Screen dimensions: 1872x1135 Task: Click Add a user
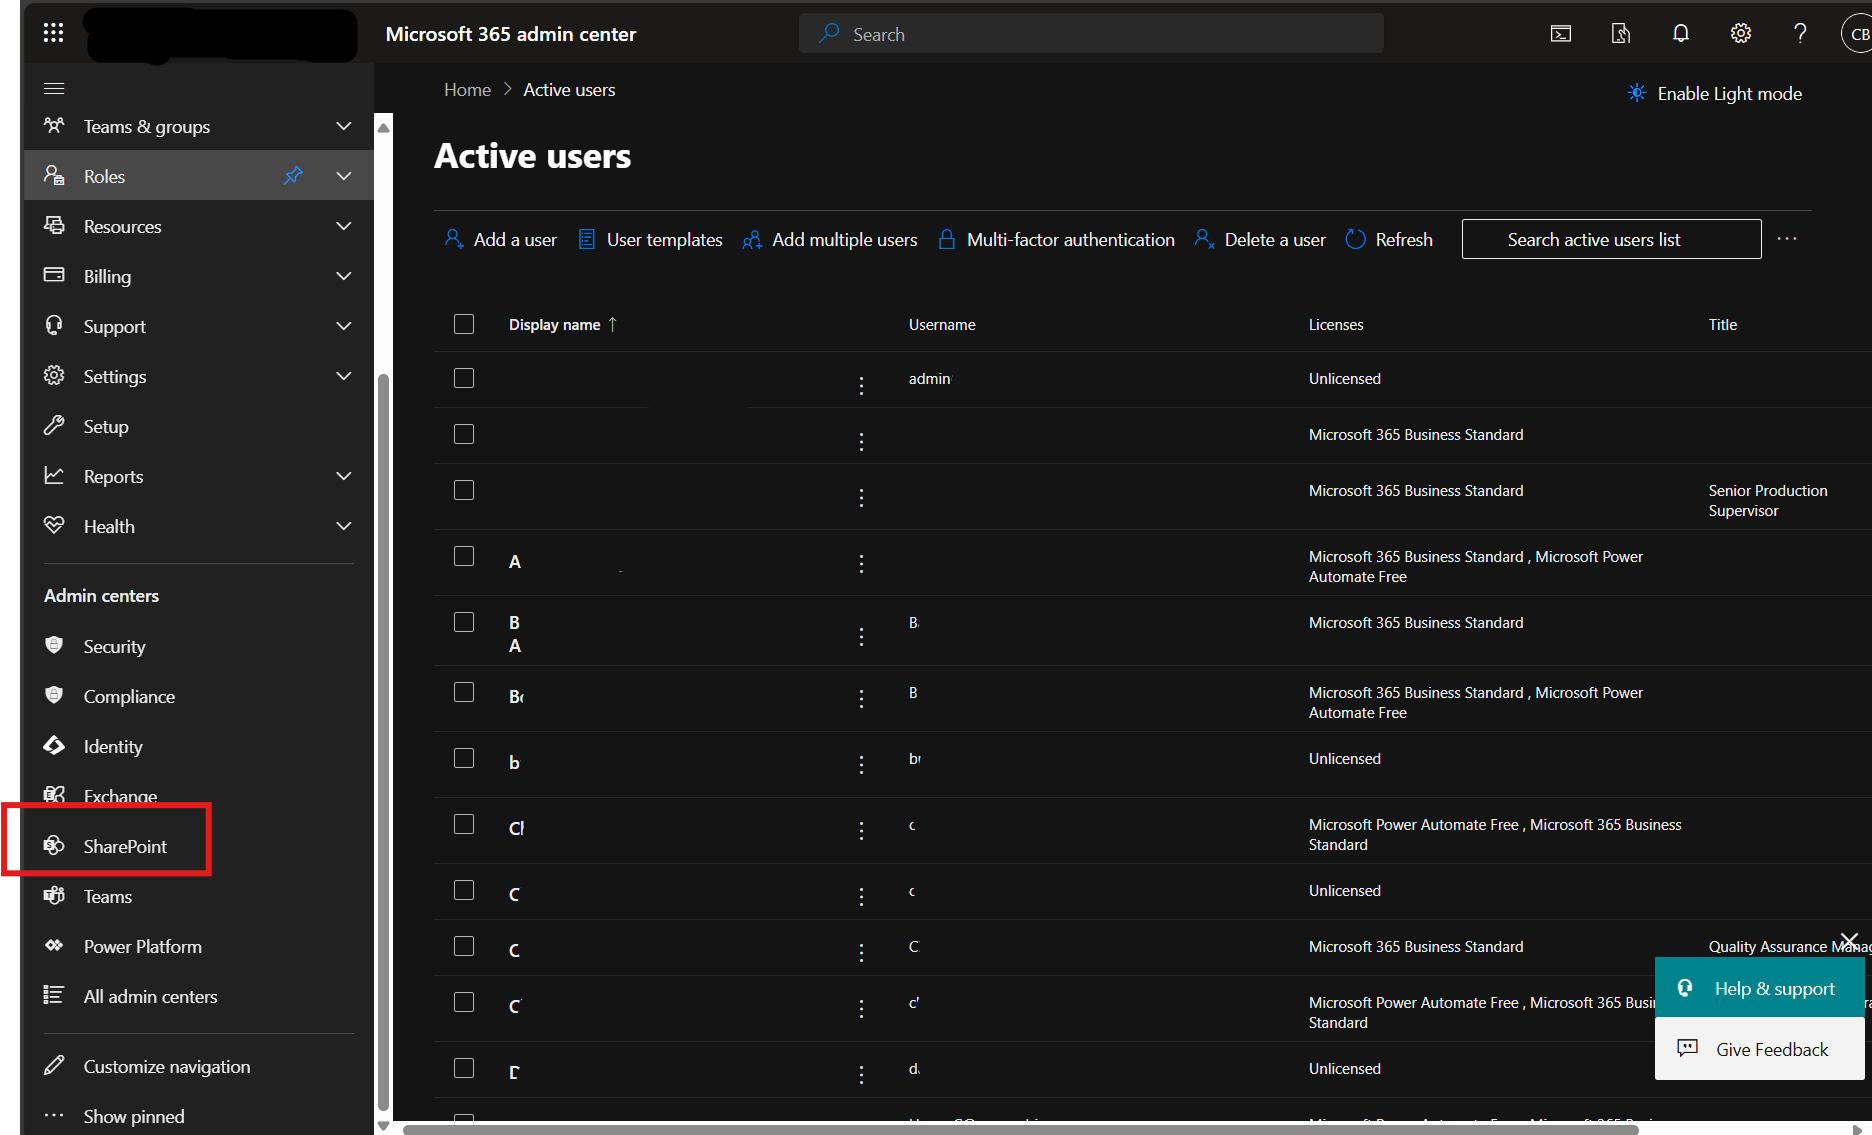(500, 239)
